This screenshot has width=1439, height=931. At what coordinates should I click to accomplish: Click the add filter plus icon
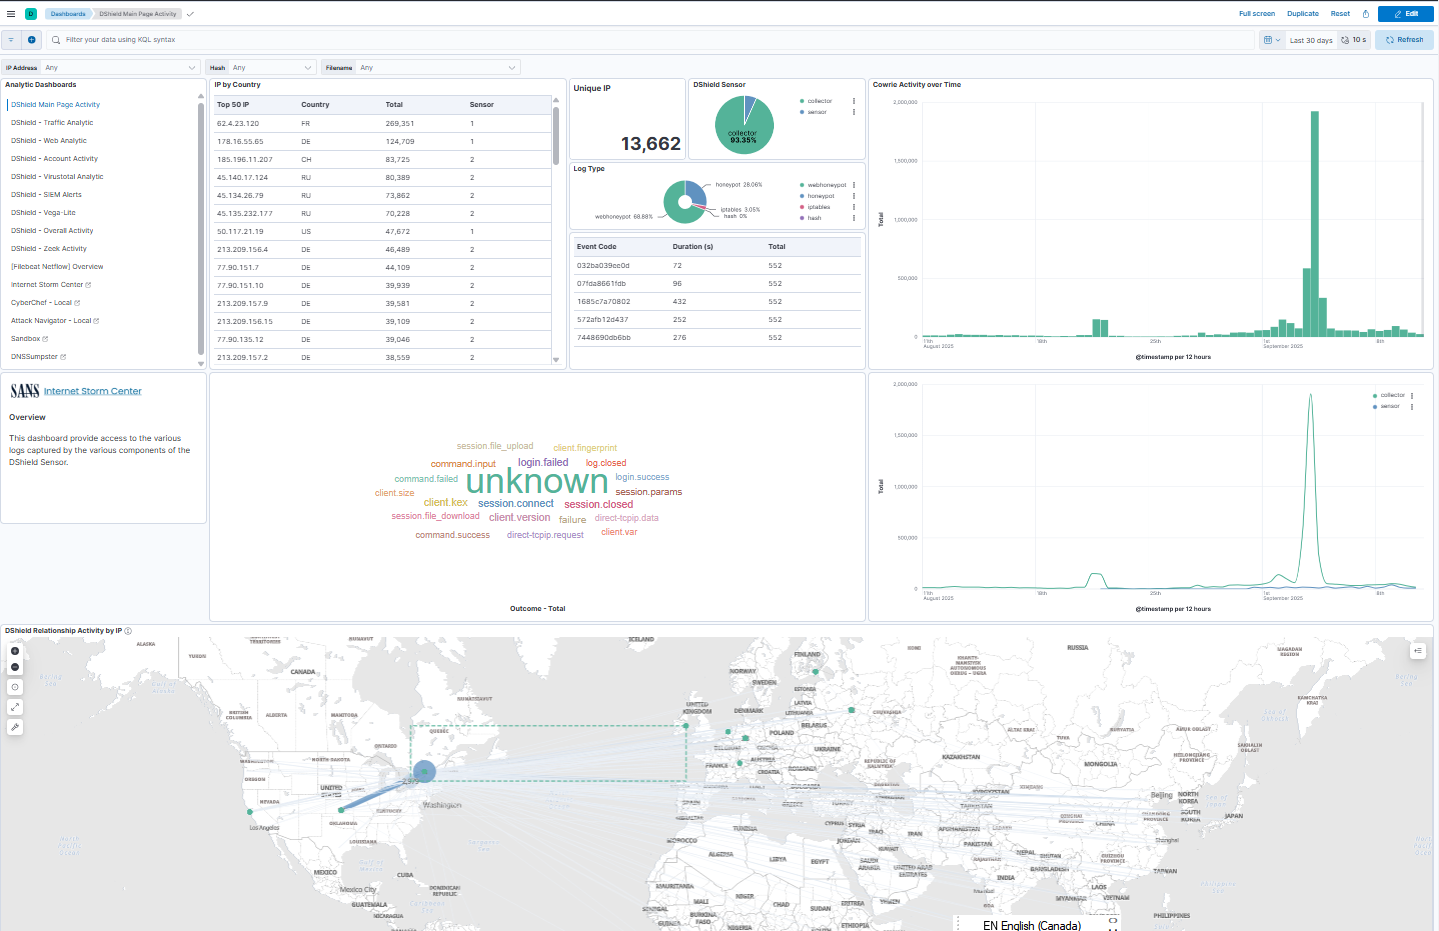[31, 40]
